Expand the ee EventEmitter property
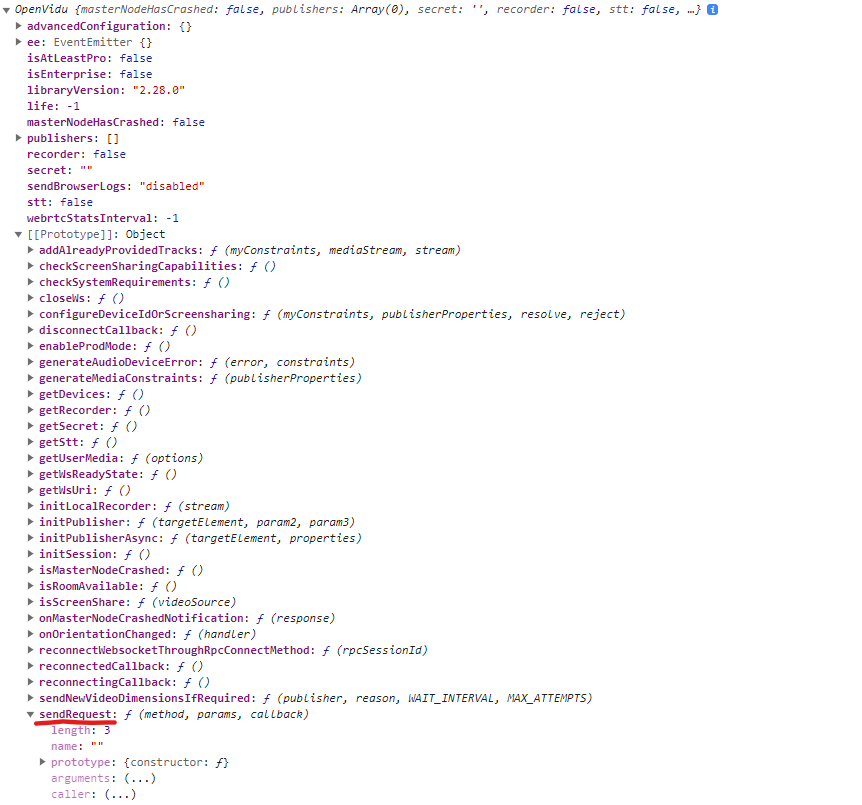This screenshot has height=805, width=862. [18, 42]
